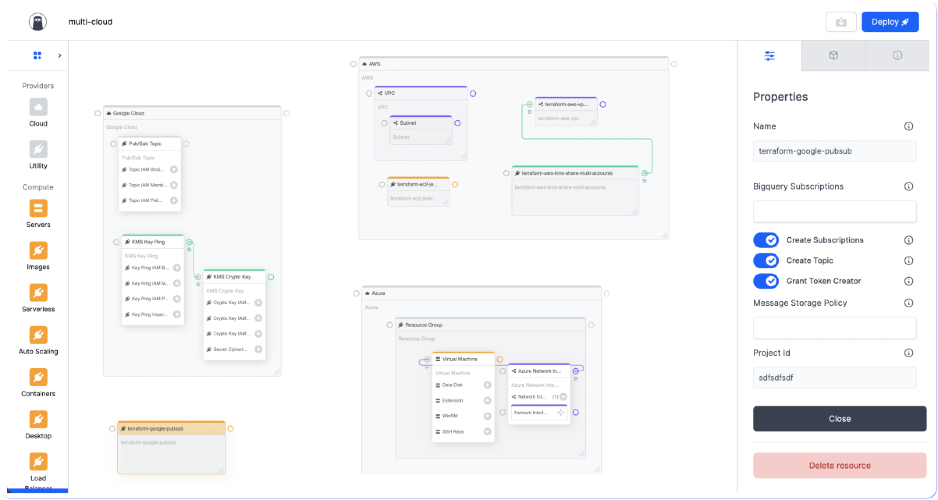The width and height of the screenshot is (938, 500).
Task: Add a Topic IAM Member to Pub/Sub Topic
Action: click(174, 185)
